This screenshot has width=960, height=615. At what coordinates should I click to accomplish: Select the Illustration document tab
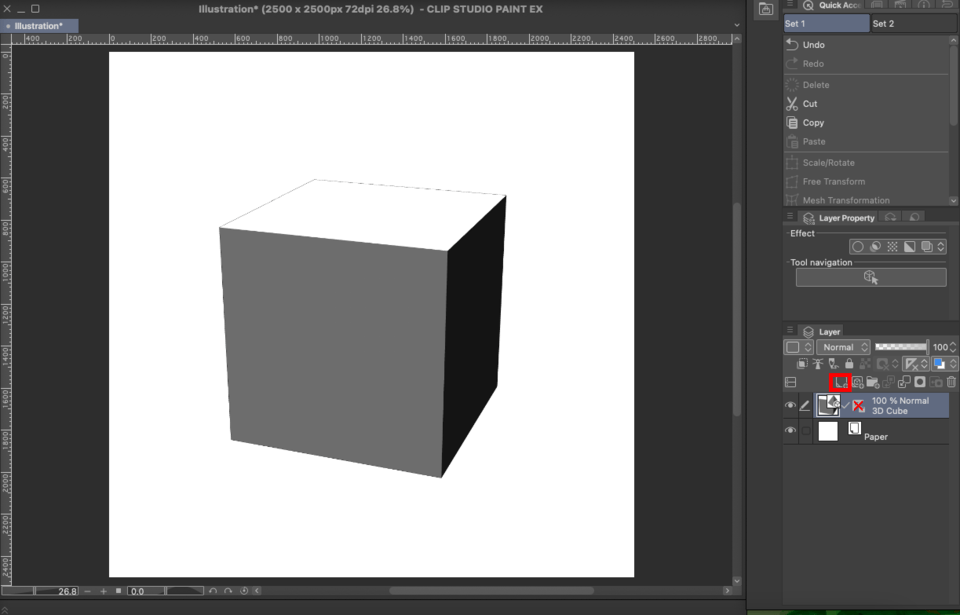pos(39,26)
